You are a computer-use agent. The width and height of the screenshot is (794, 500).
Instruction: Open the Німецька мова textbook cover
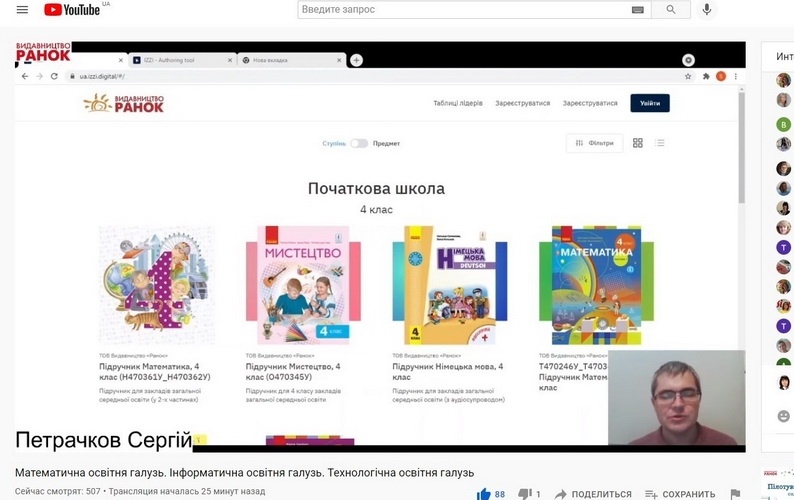(450, 285)
